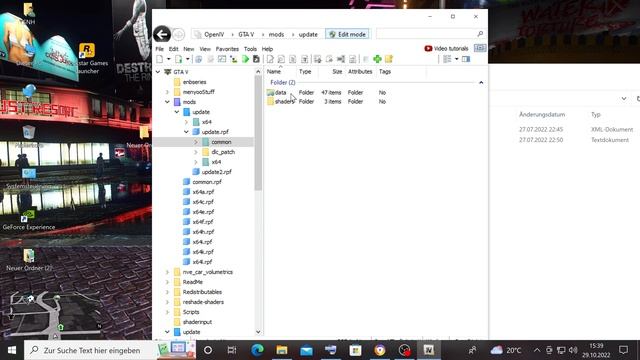Open the view mode dropdown arrow
640x360 pixels.
tap(456, 59)
